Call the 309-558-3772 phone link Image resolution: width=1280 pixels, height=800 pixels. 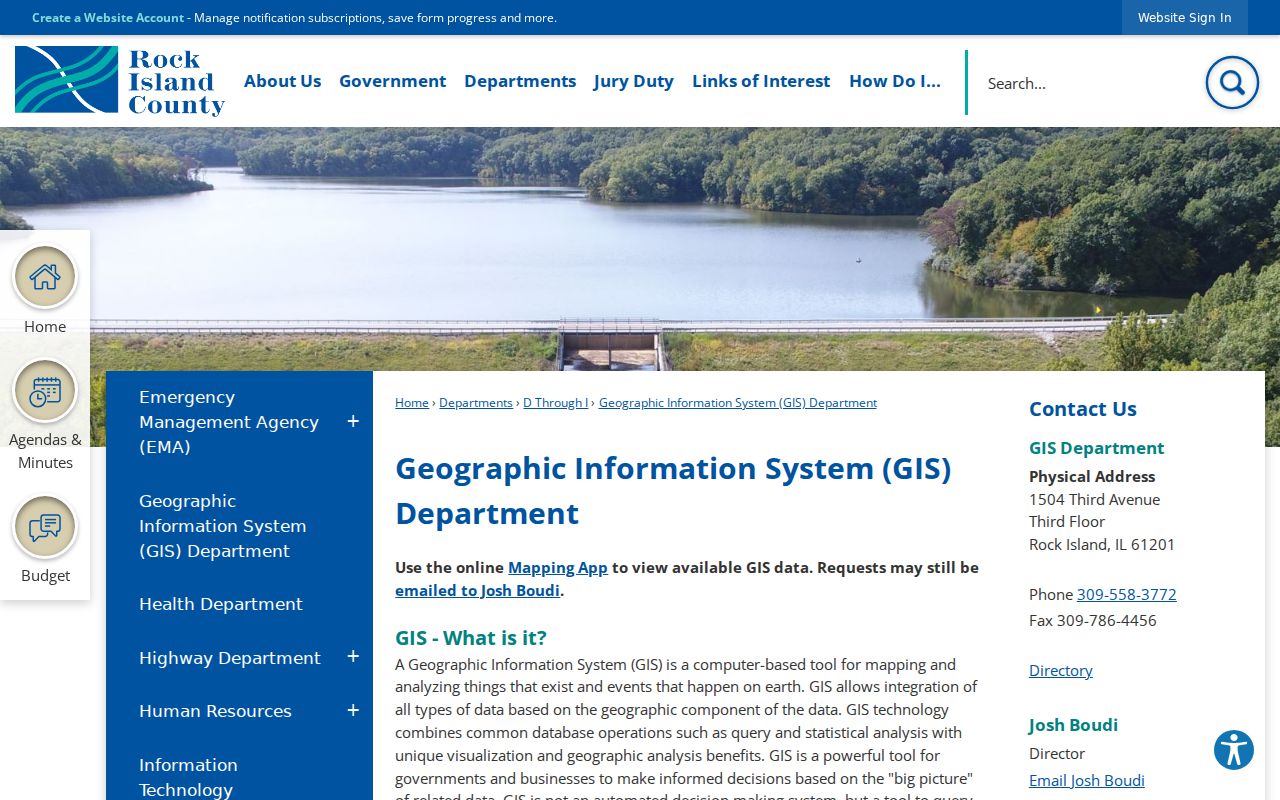(1127, 594)
